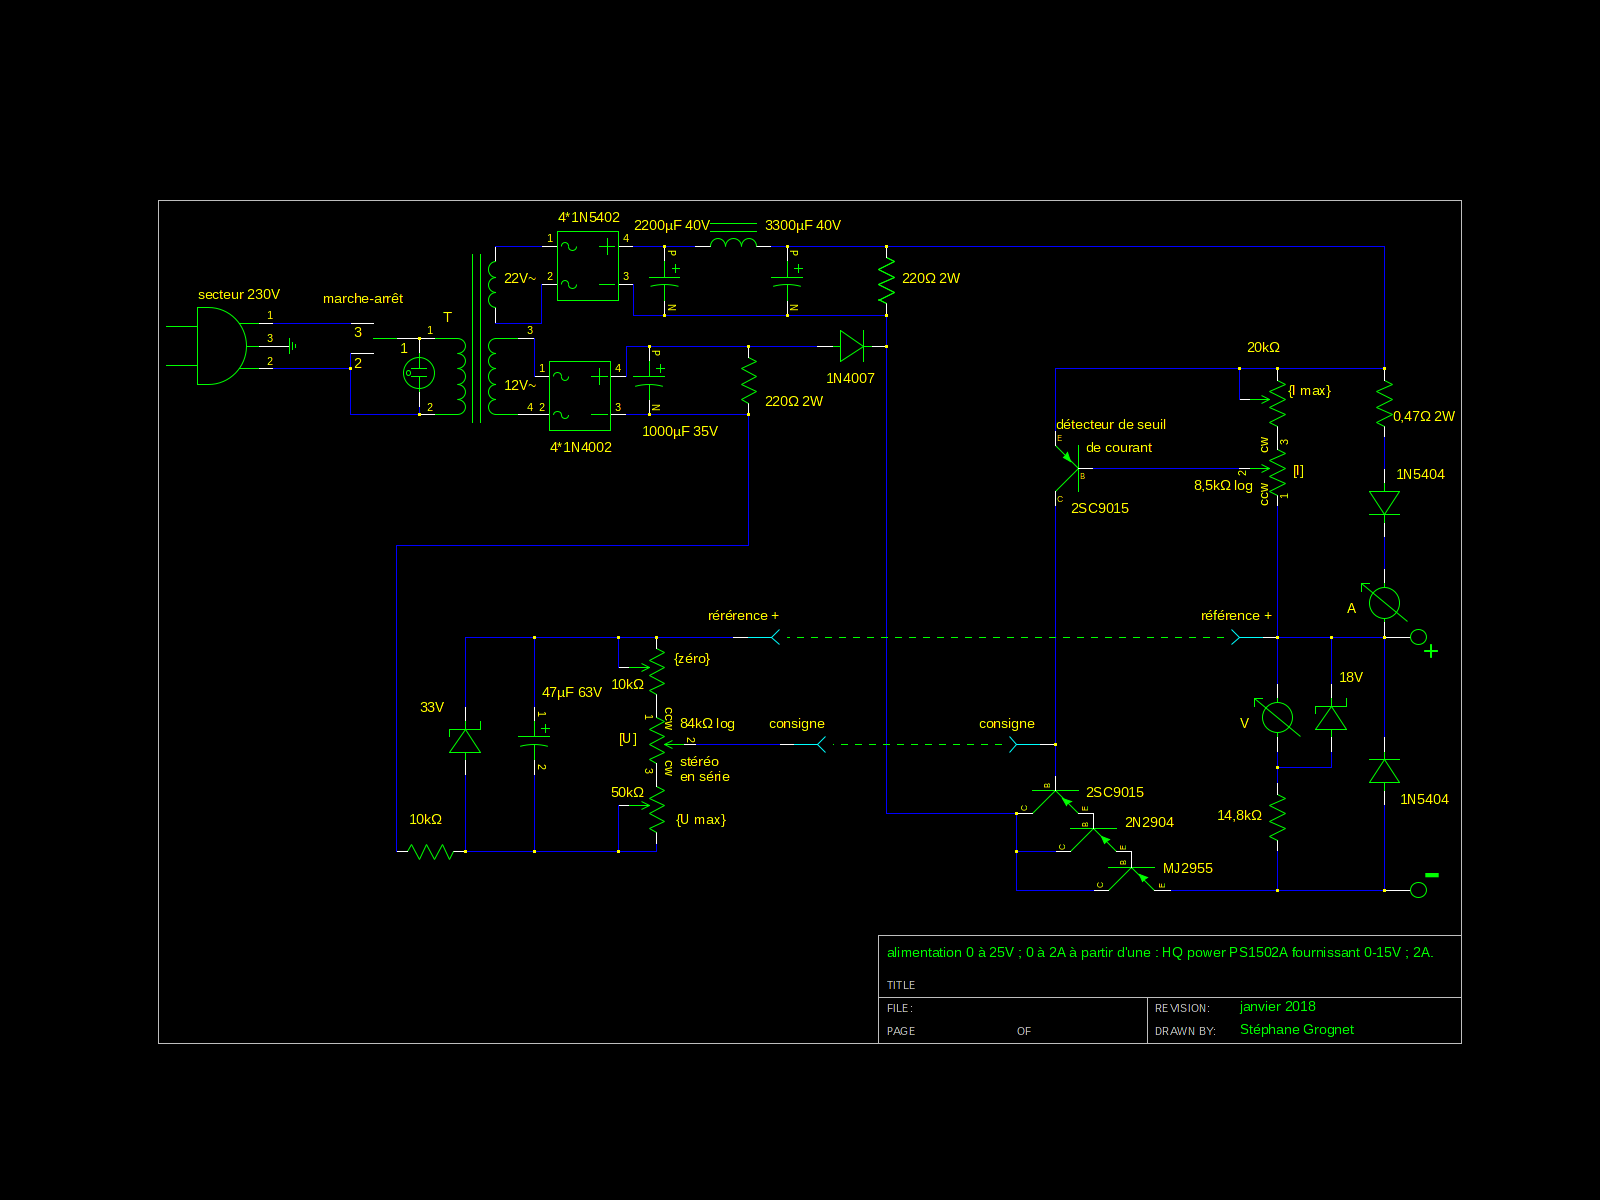Click the 47µF 63V capacitor symbol
The width and height of the screenshot is (1600, 1200).
click(534, 741)
